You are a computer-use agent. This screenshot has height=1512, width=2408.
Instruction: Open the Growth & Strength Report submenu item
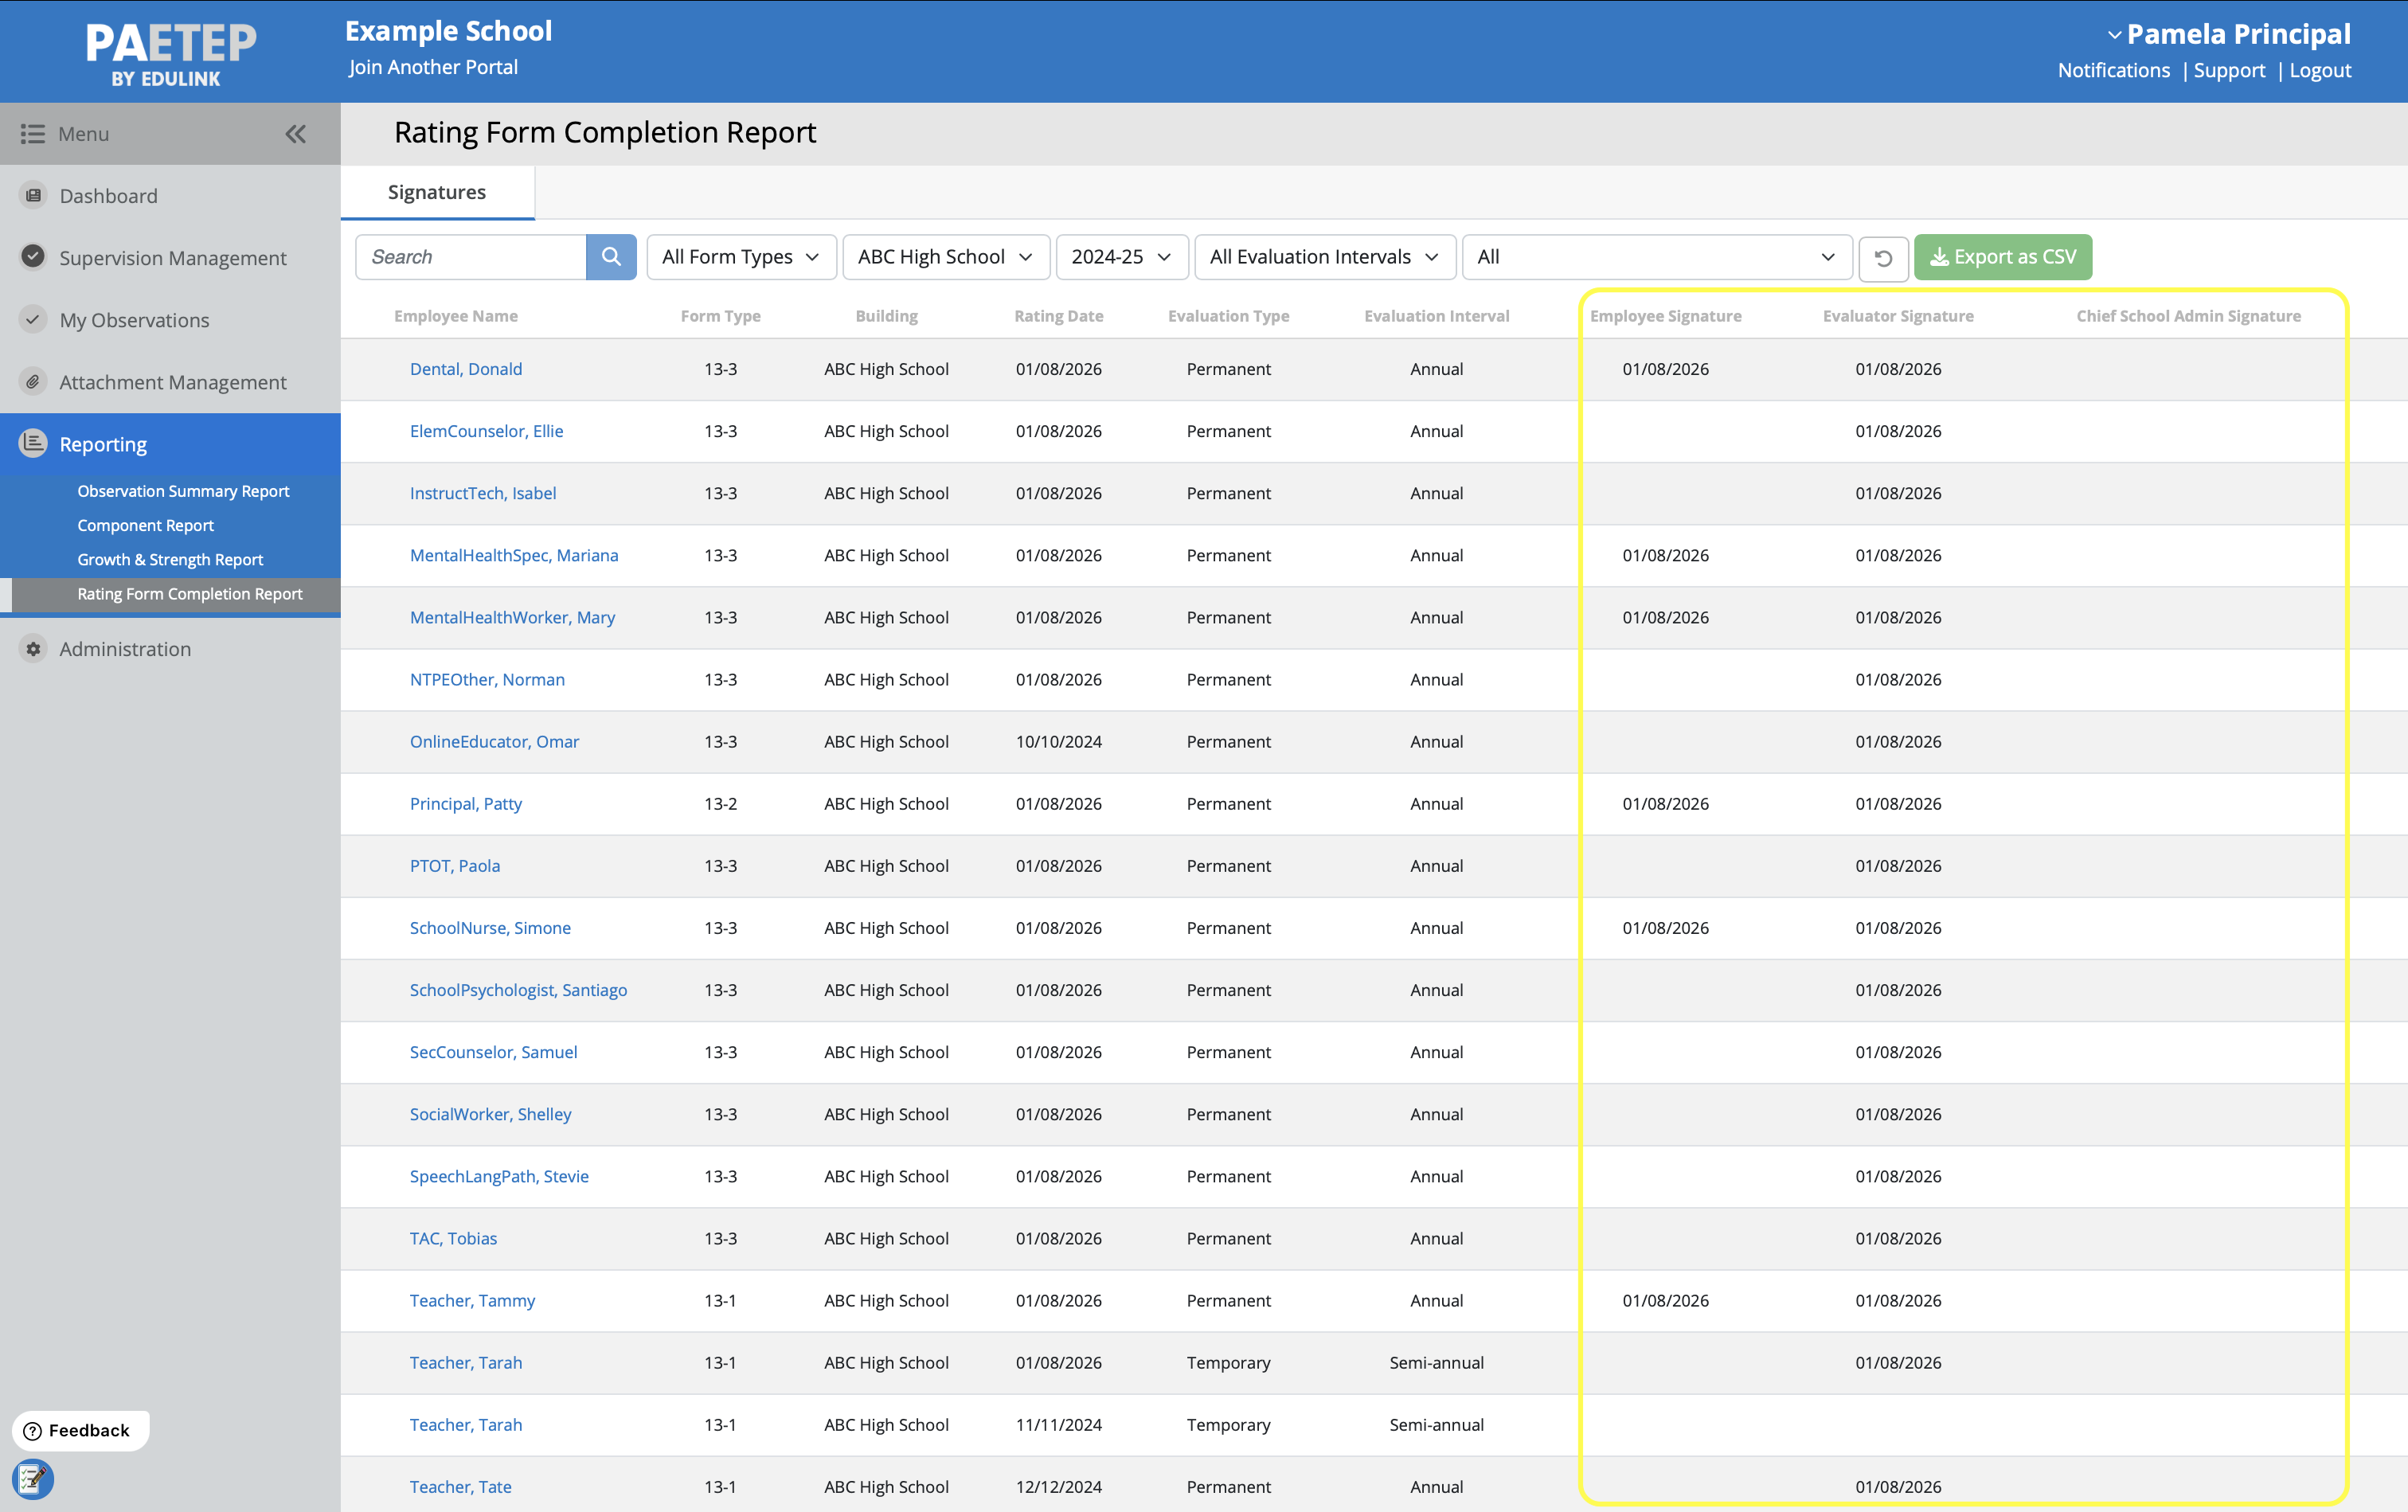point(170,560)
